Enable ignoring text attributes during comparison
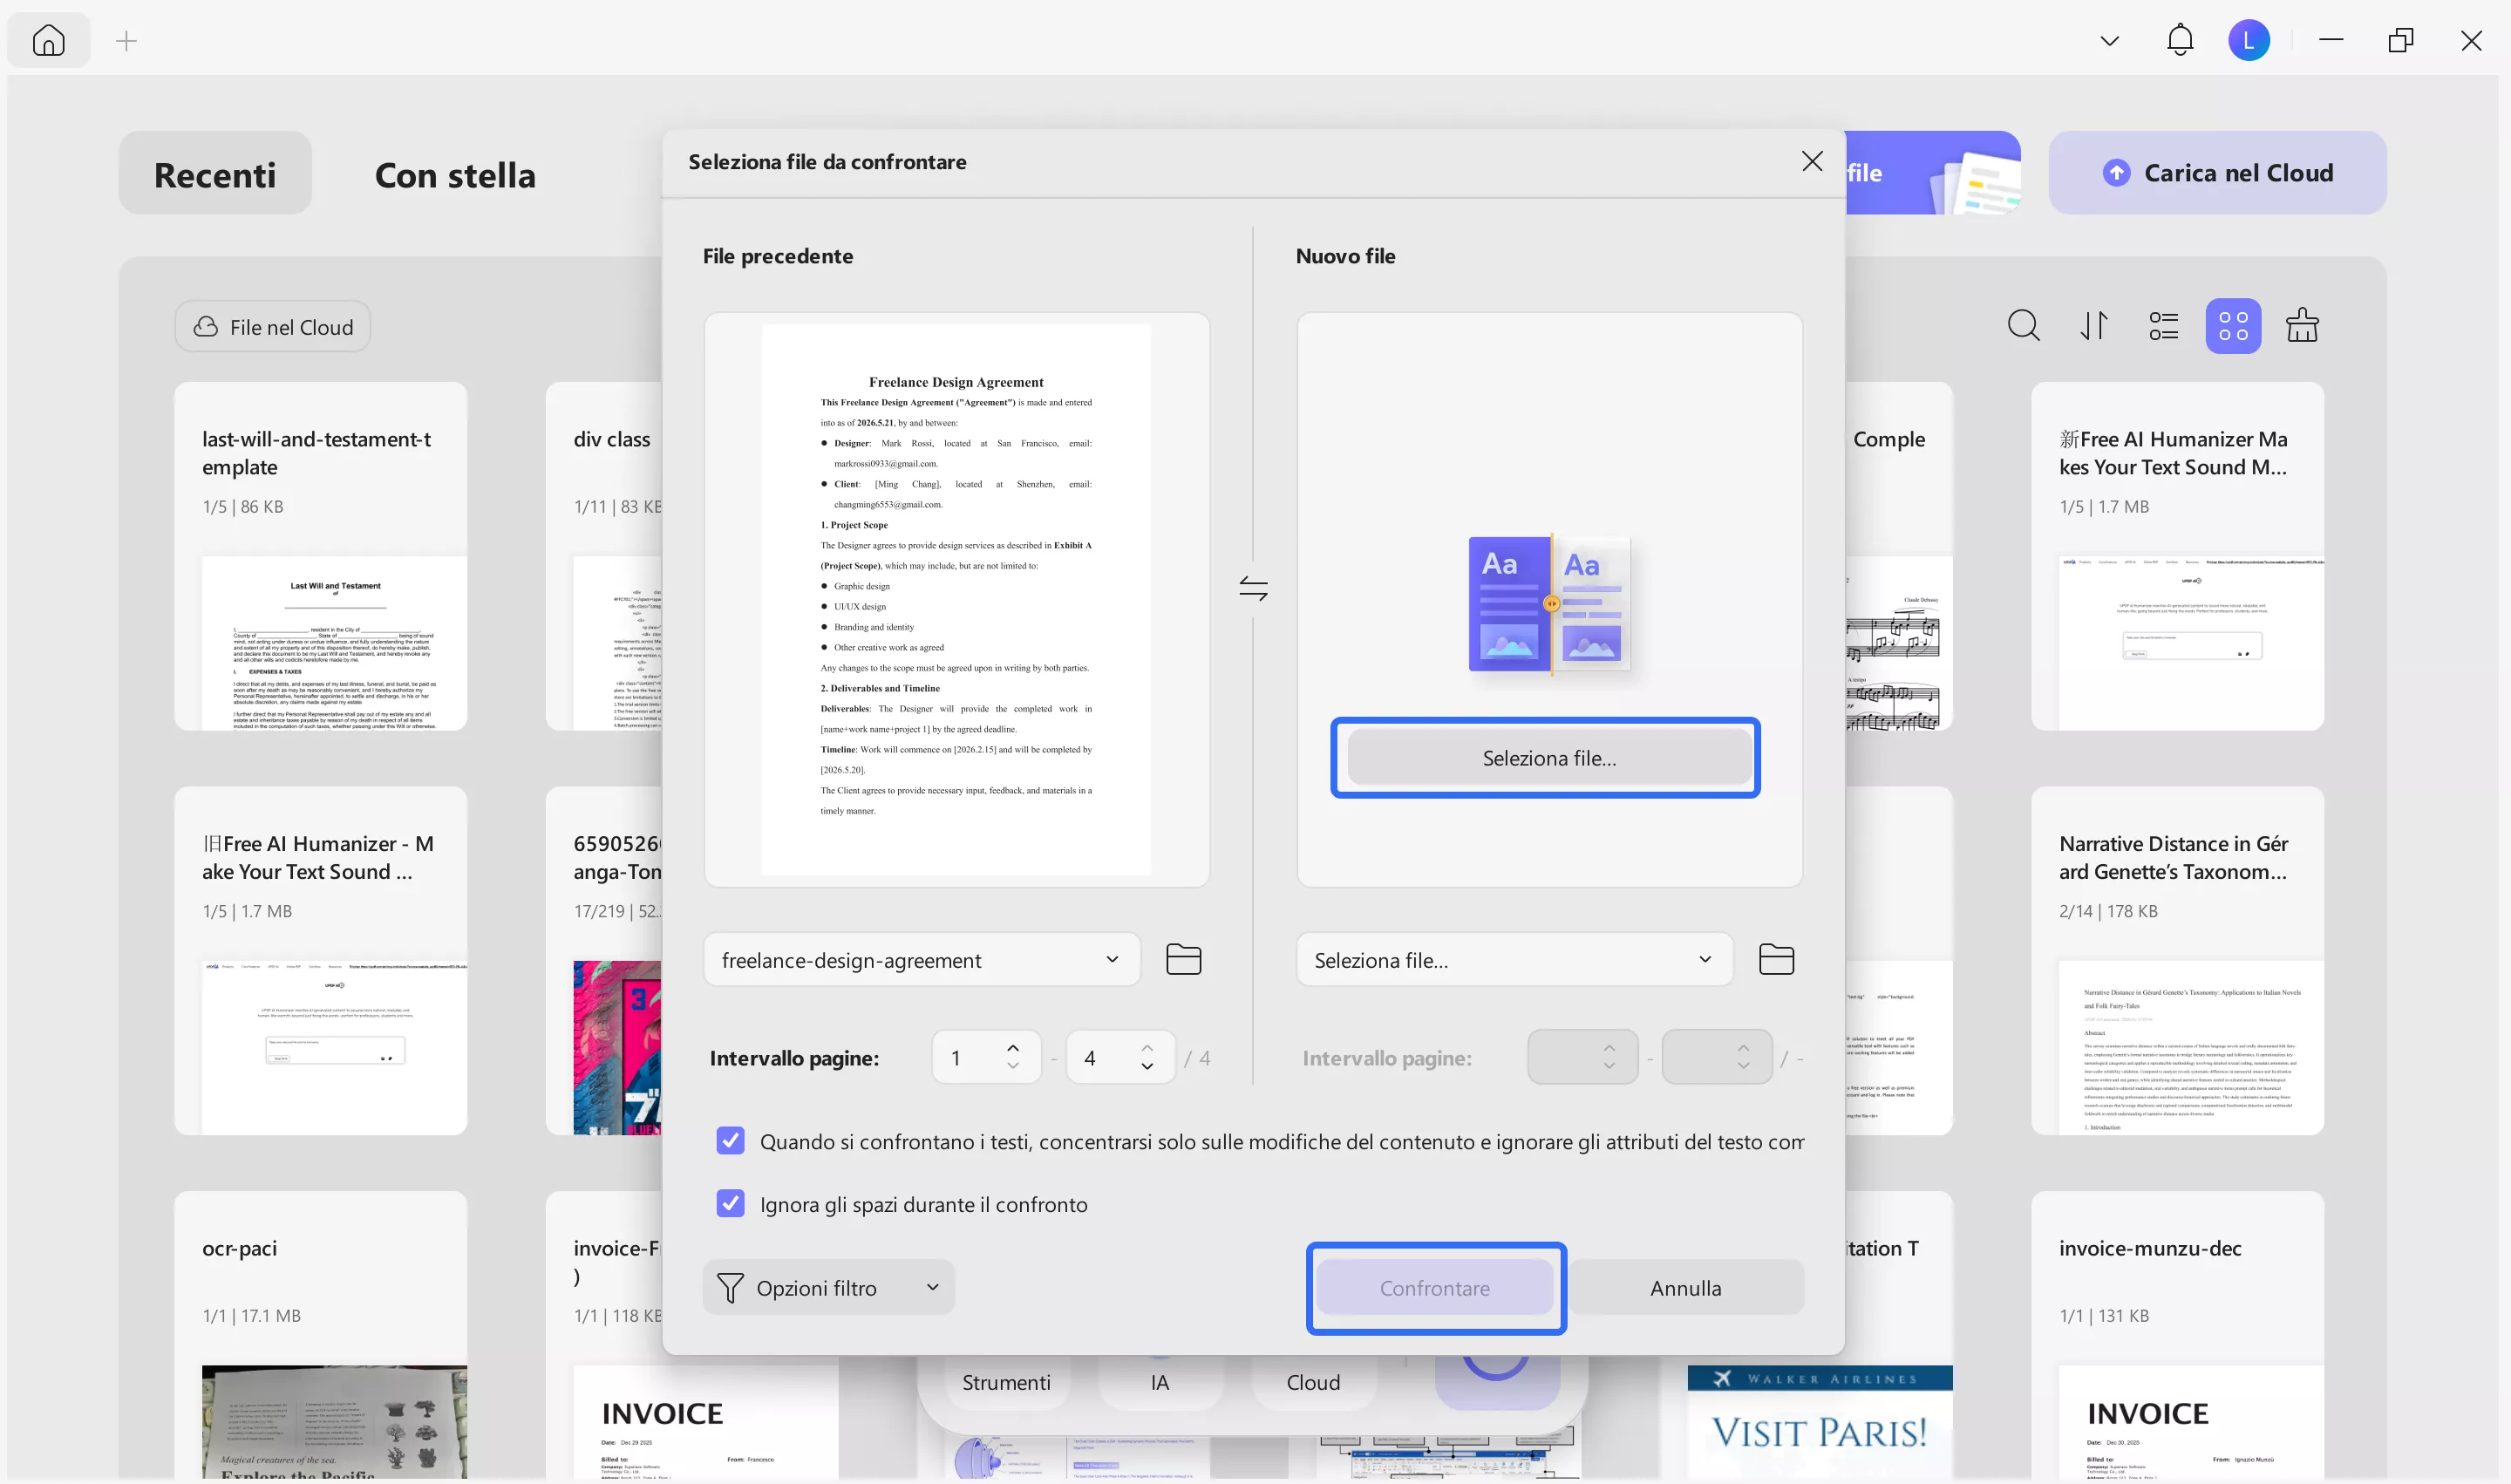The height and width of the screenshot is (1484, 2511). pos(731,1140)
